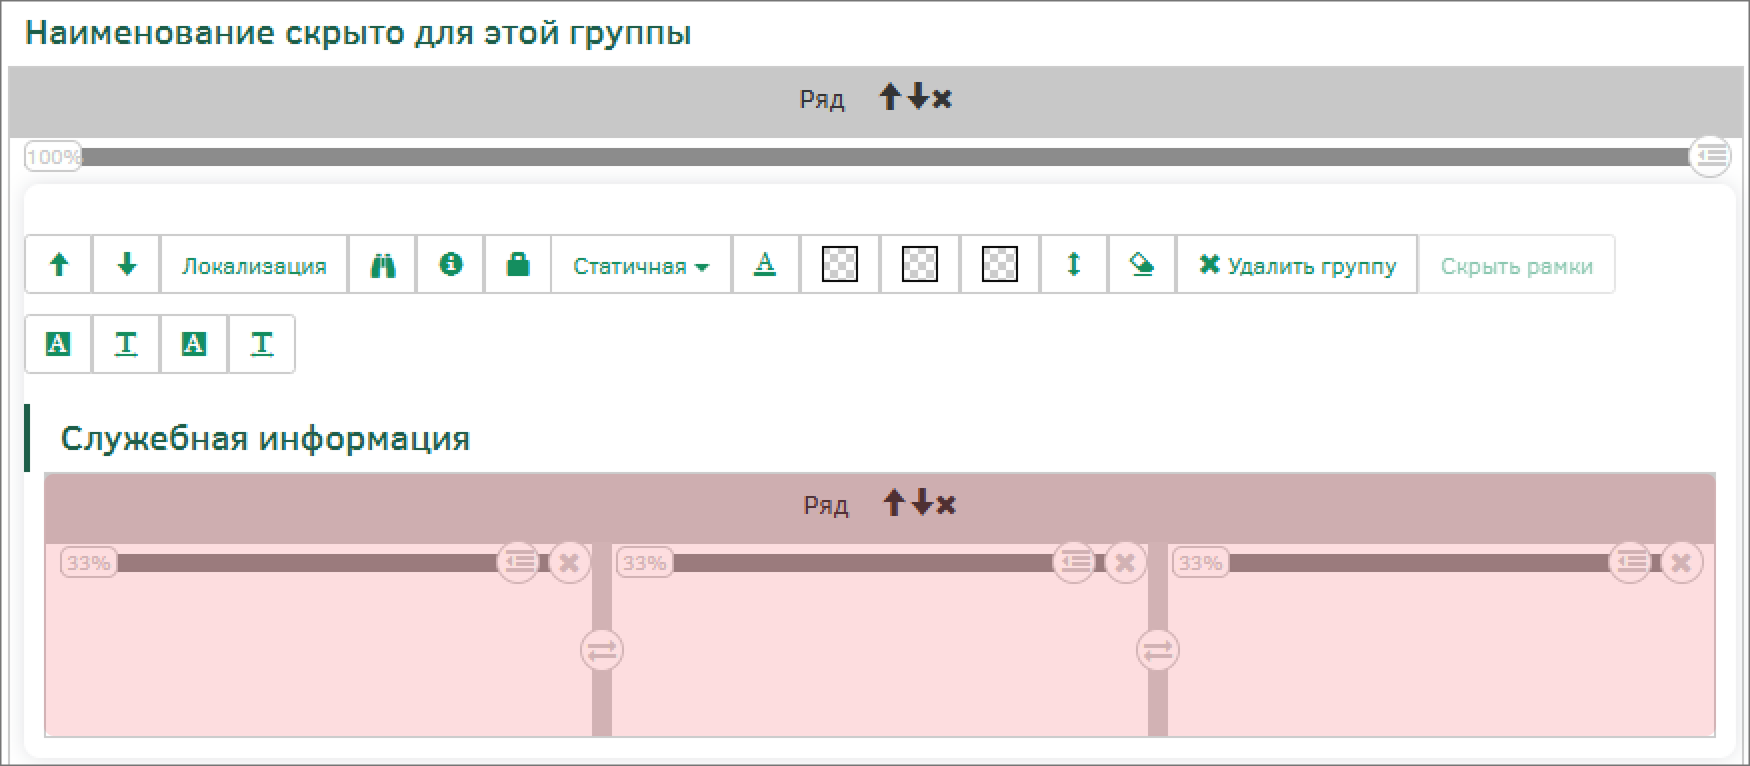Click 'Скрыть рамки' to hide frames
Screen dimensions: 1750x766
[x=1516, y=266]
